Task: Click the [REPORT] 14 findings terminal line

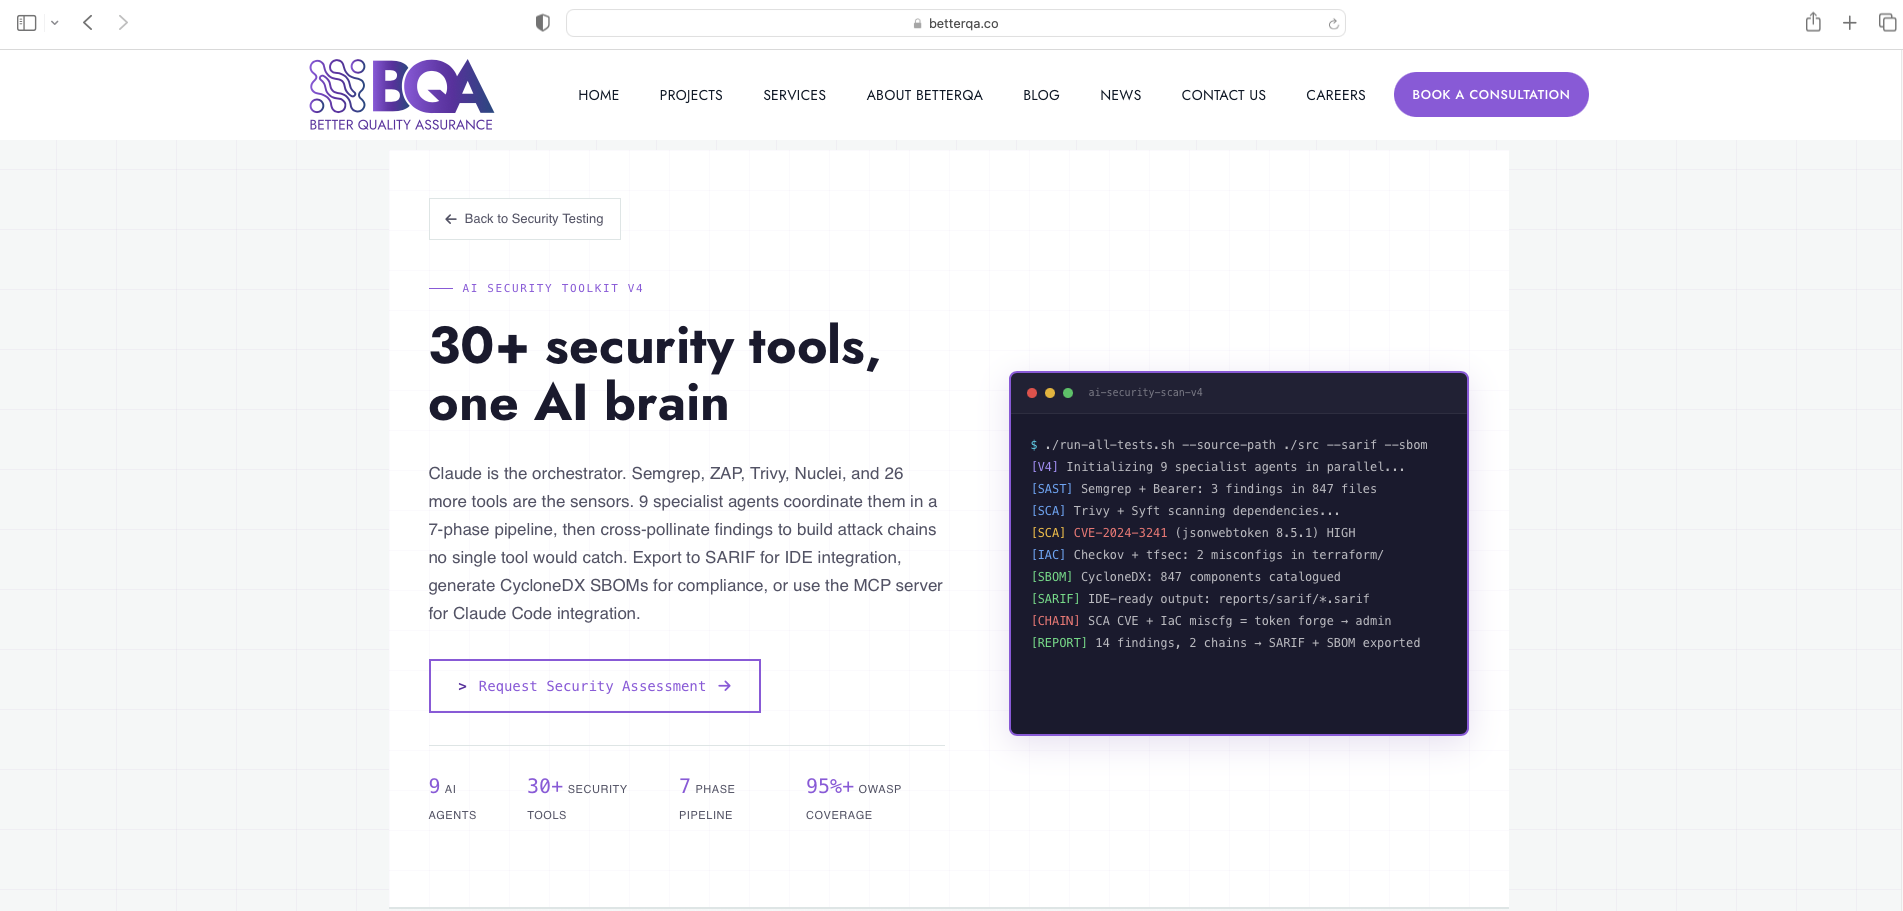Action: point(1225,643)
